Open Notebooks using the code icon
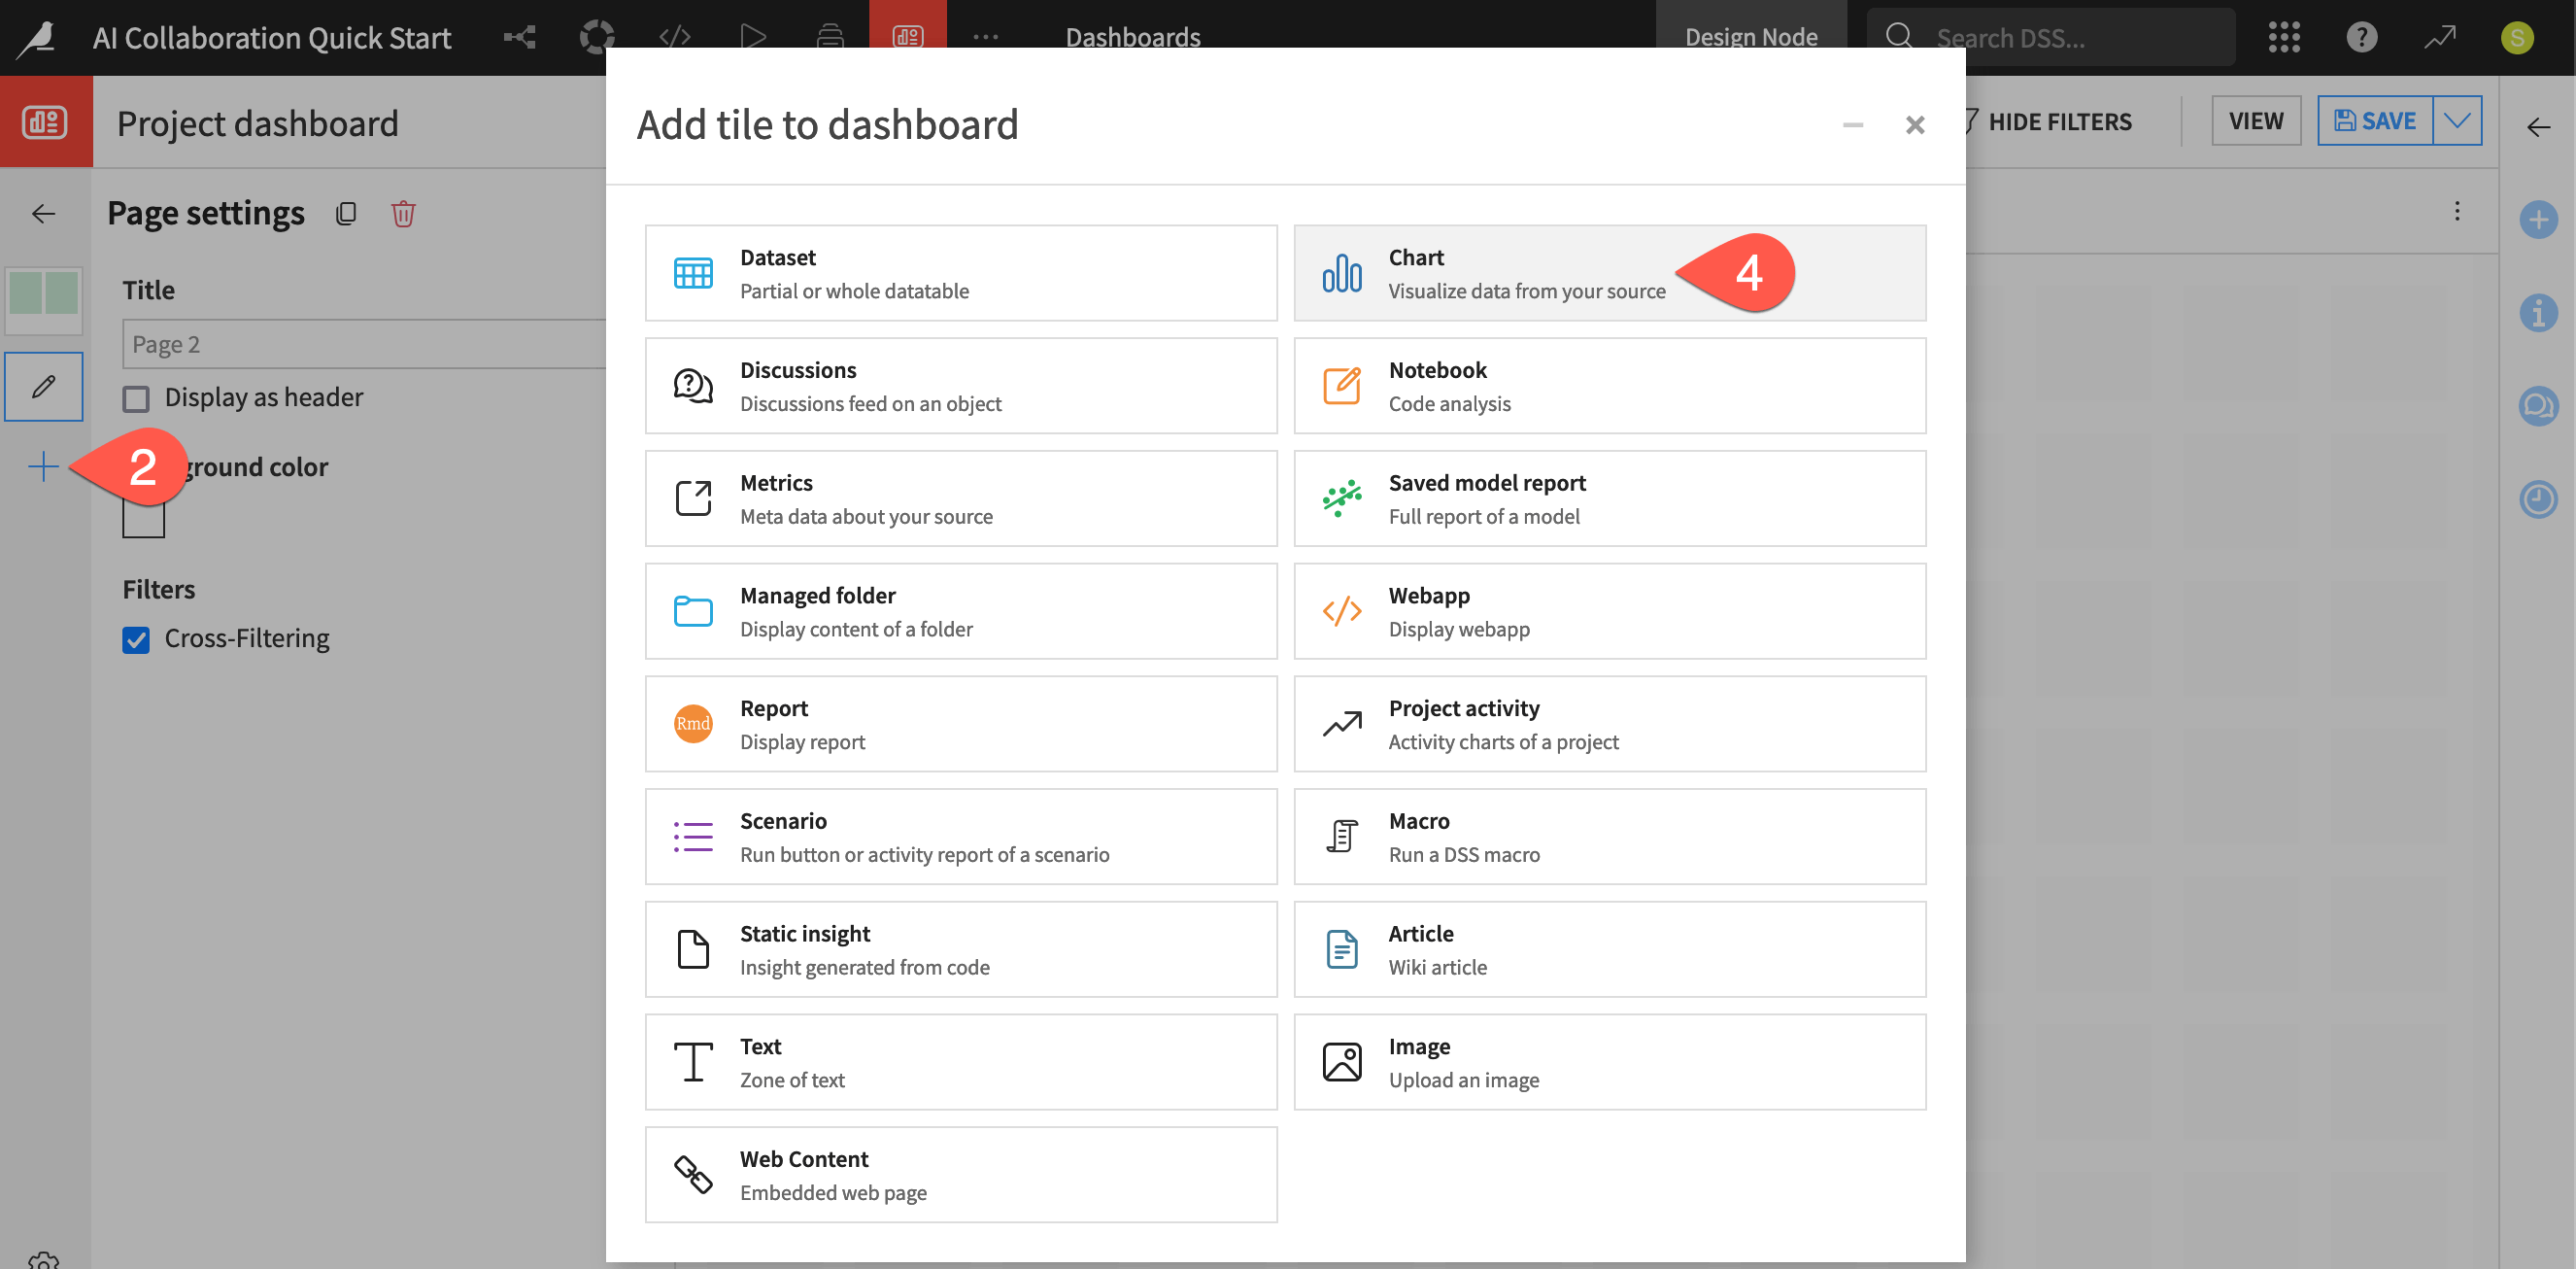Image resolution: width=2576 pixels, height=1269 pixels. 673,37
